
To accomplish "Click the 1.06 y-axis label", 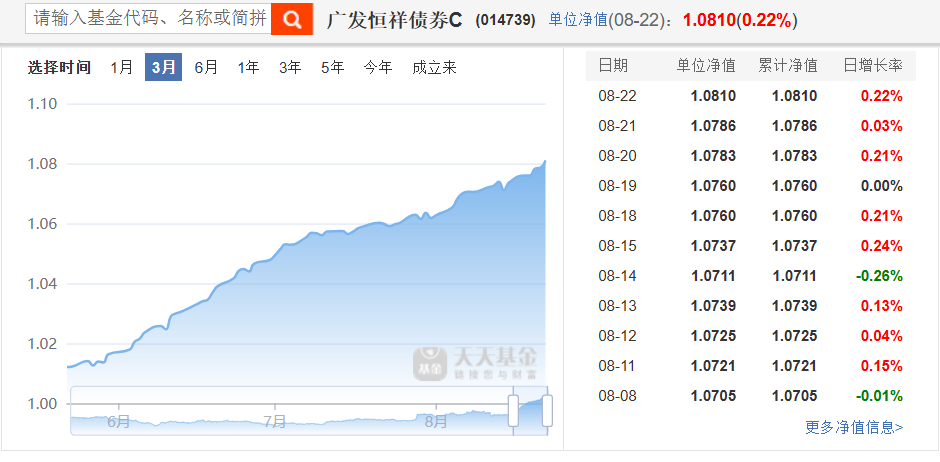I will point(43,224).
